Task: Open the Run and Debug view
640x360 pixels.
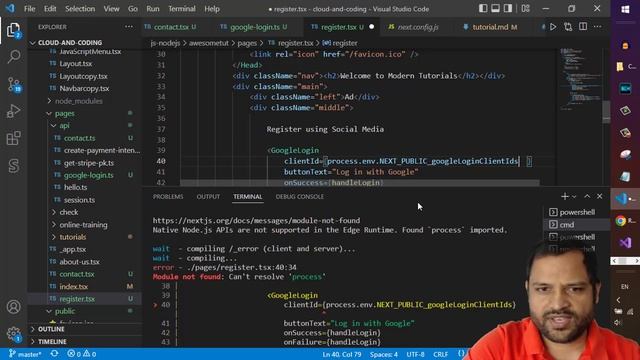Action: [13, 111]
